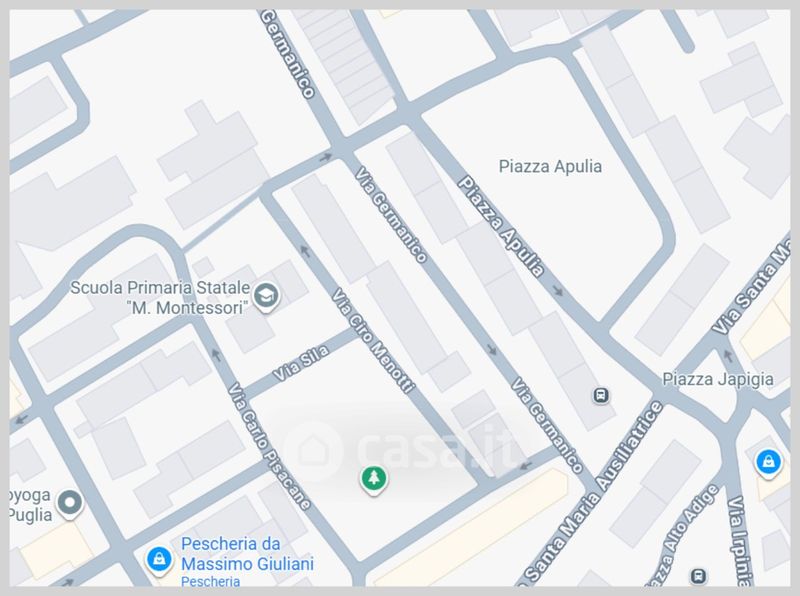The width and height of the screenshot is (800, 596).
Task: Select the Piazza Japigia label
Action: [x=717, y=379]
